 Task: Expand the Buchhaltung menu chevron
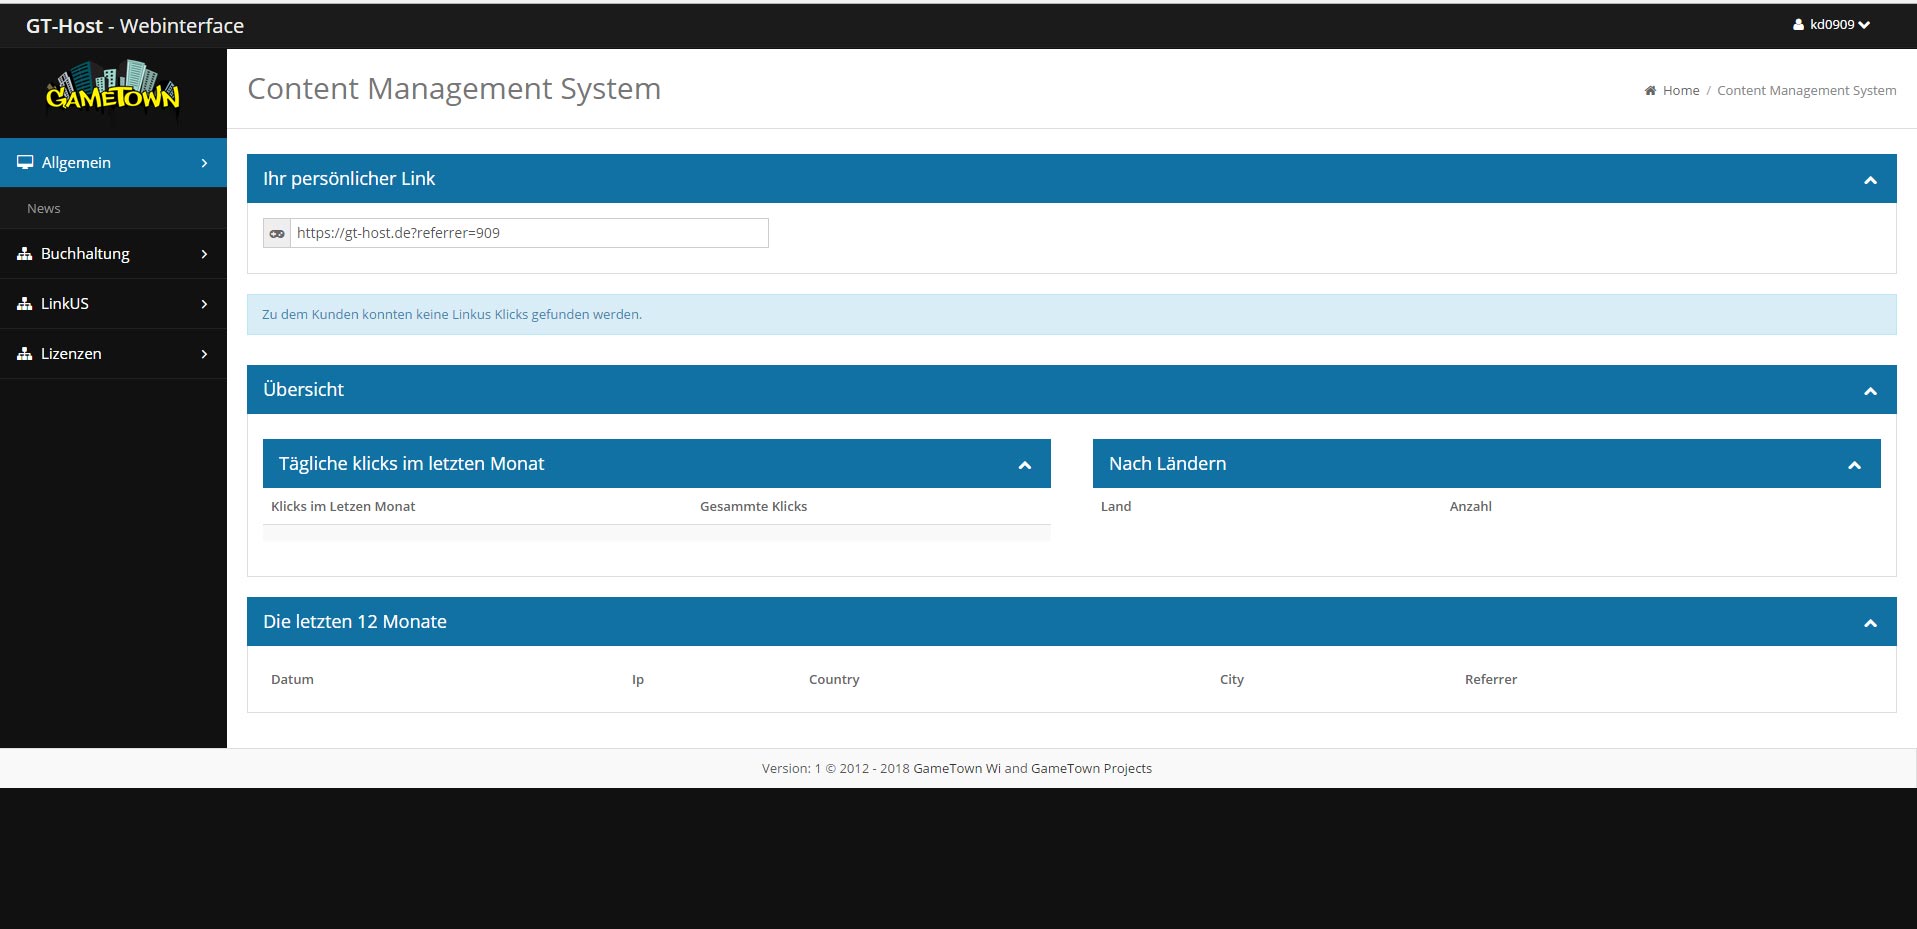204,254
